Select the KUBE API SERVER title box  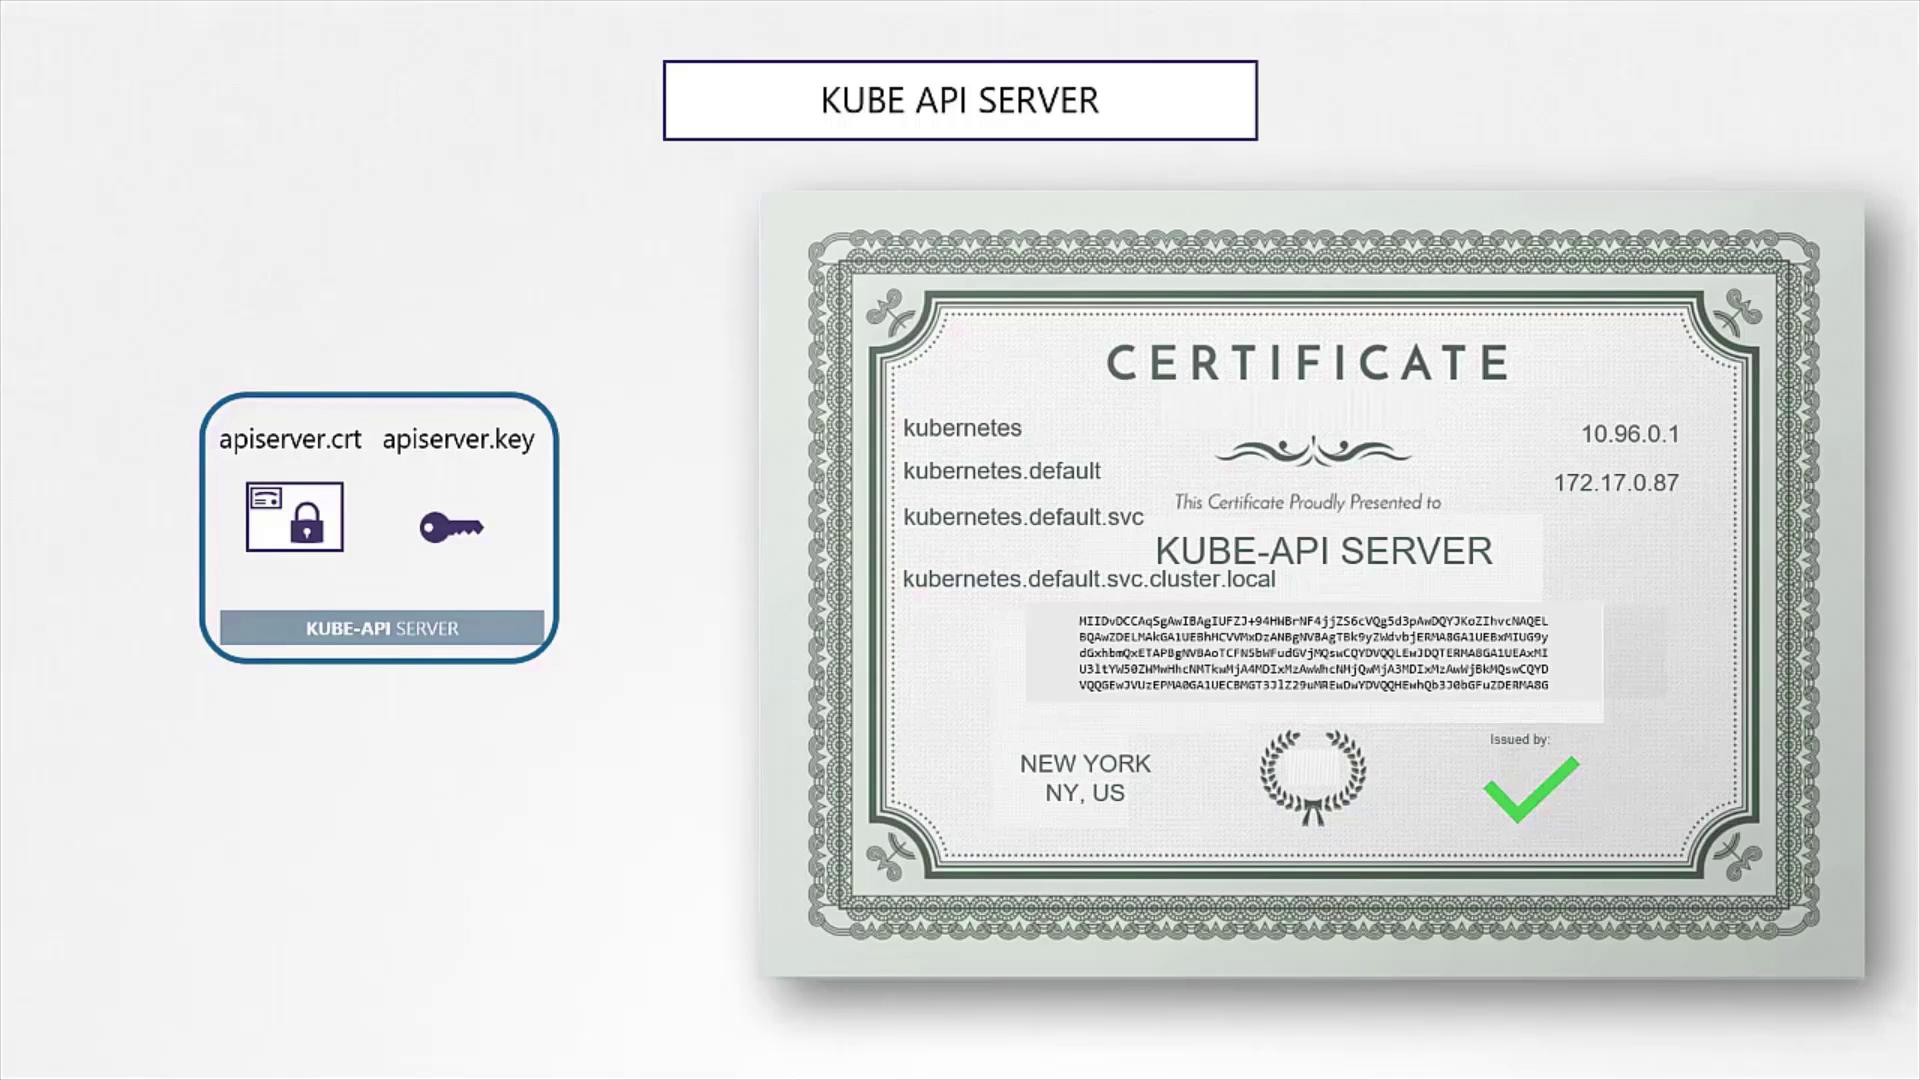[959, 100]
